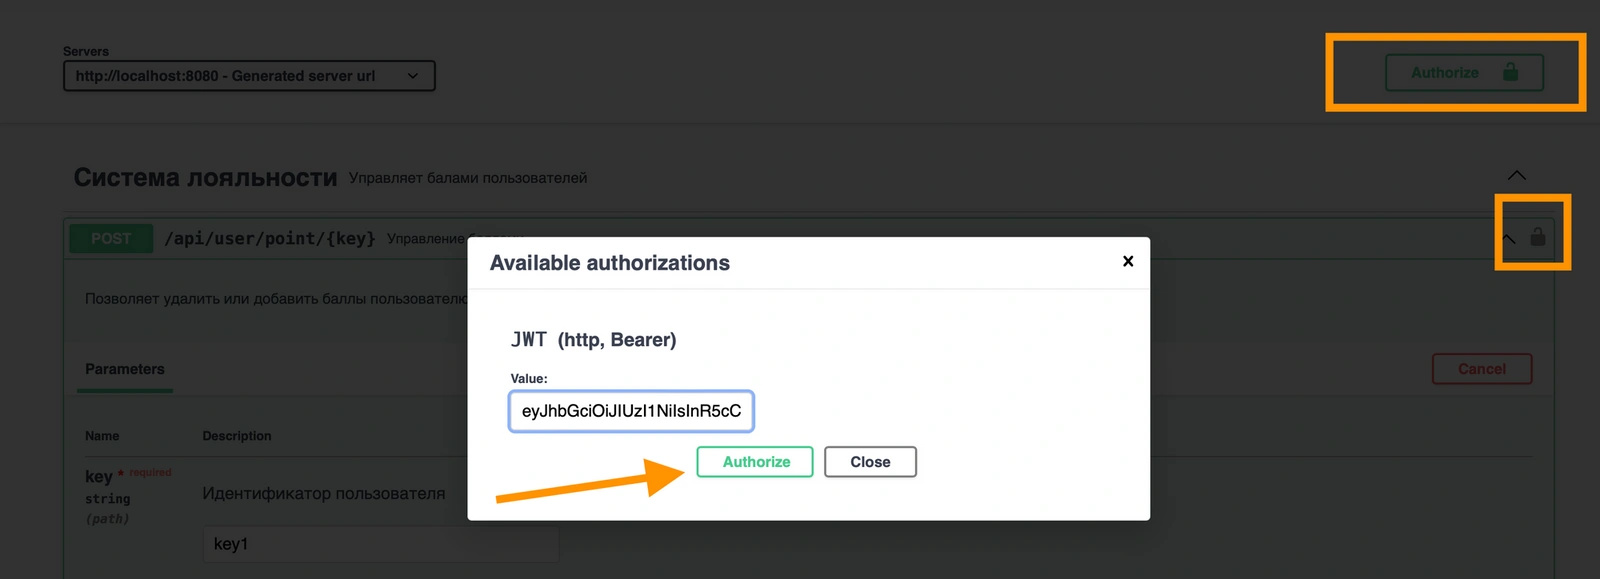Click the green POST method badge
Viewport: 1600px width, 579px height.
point(111,239)
